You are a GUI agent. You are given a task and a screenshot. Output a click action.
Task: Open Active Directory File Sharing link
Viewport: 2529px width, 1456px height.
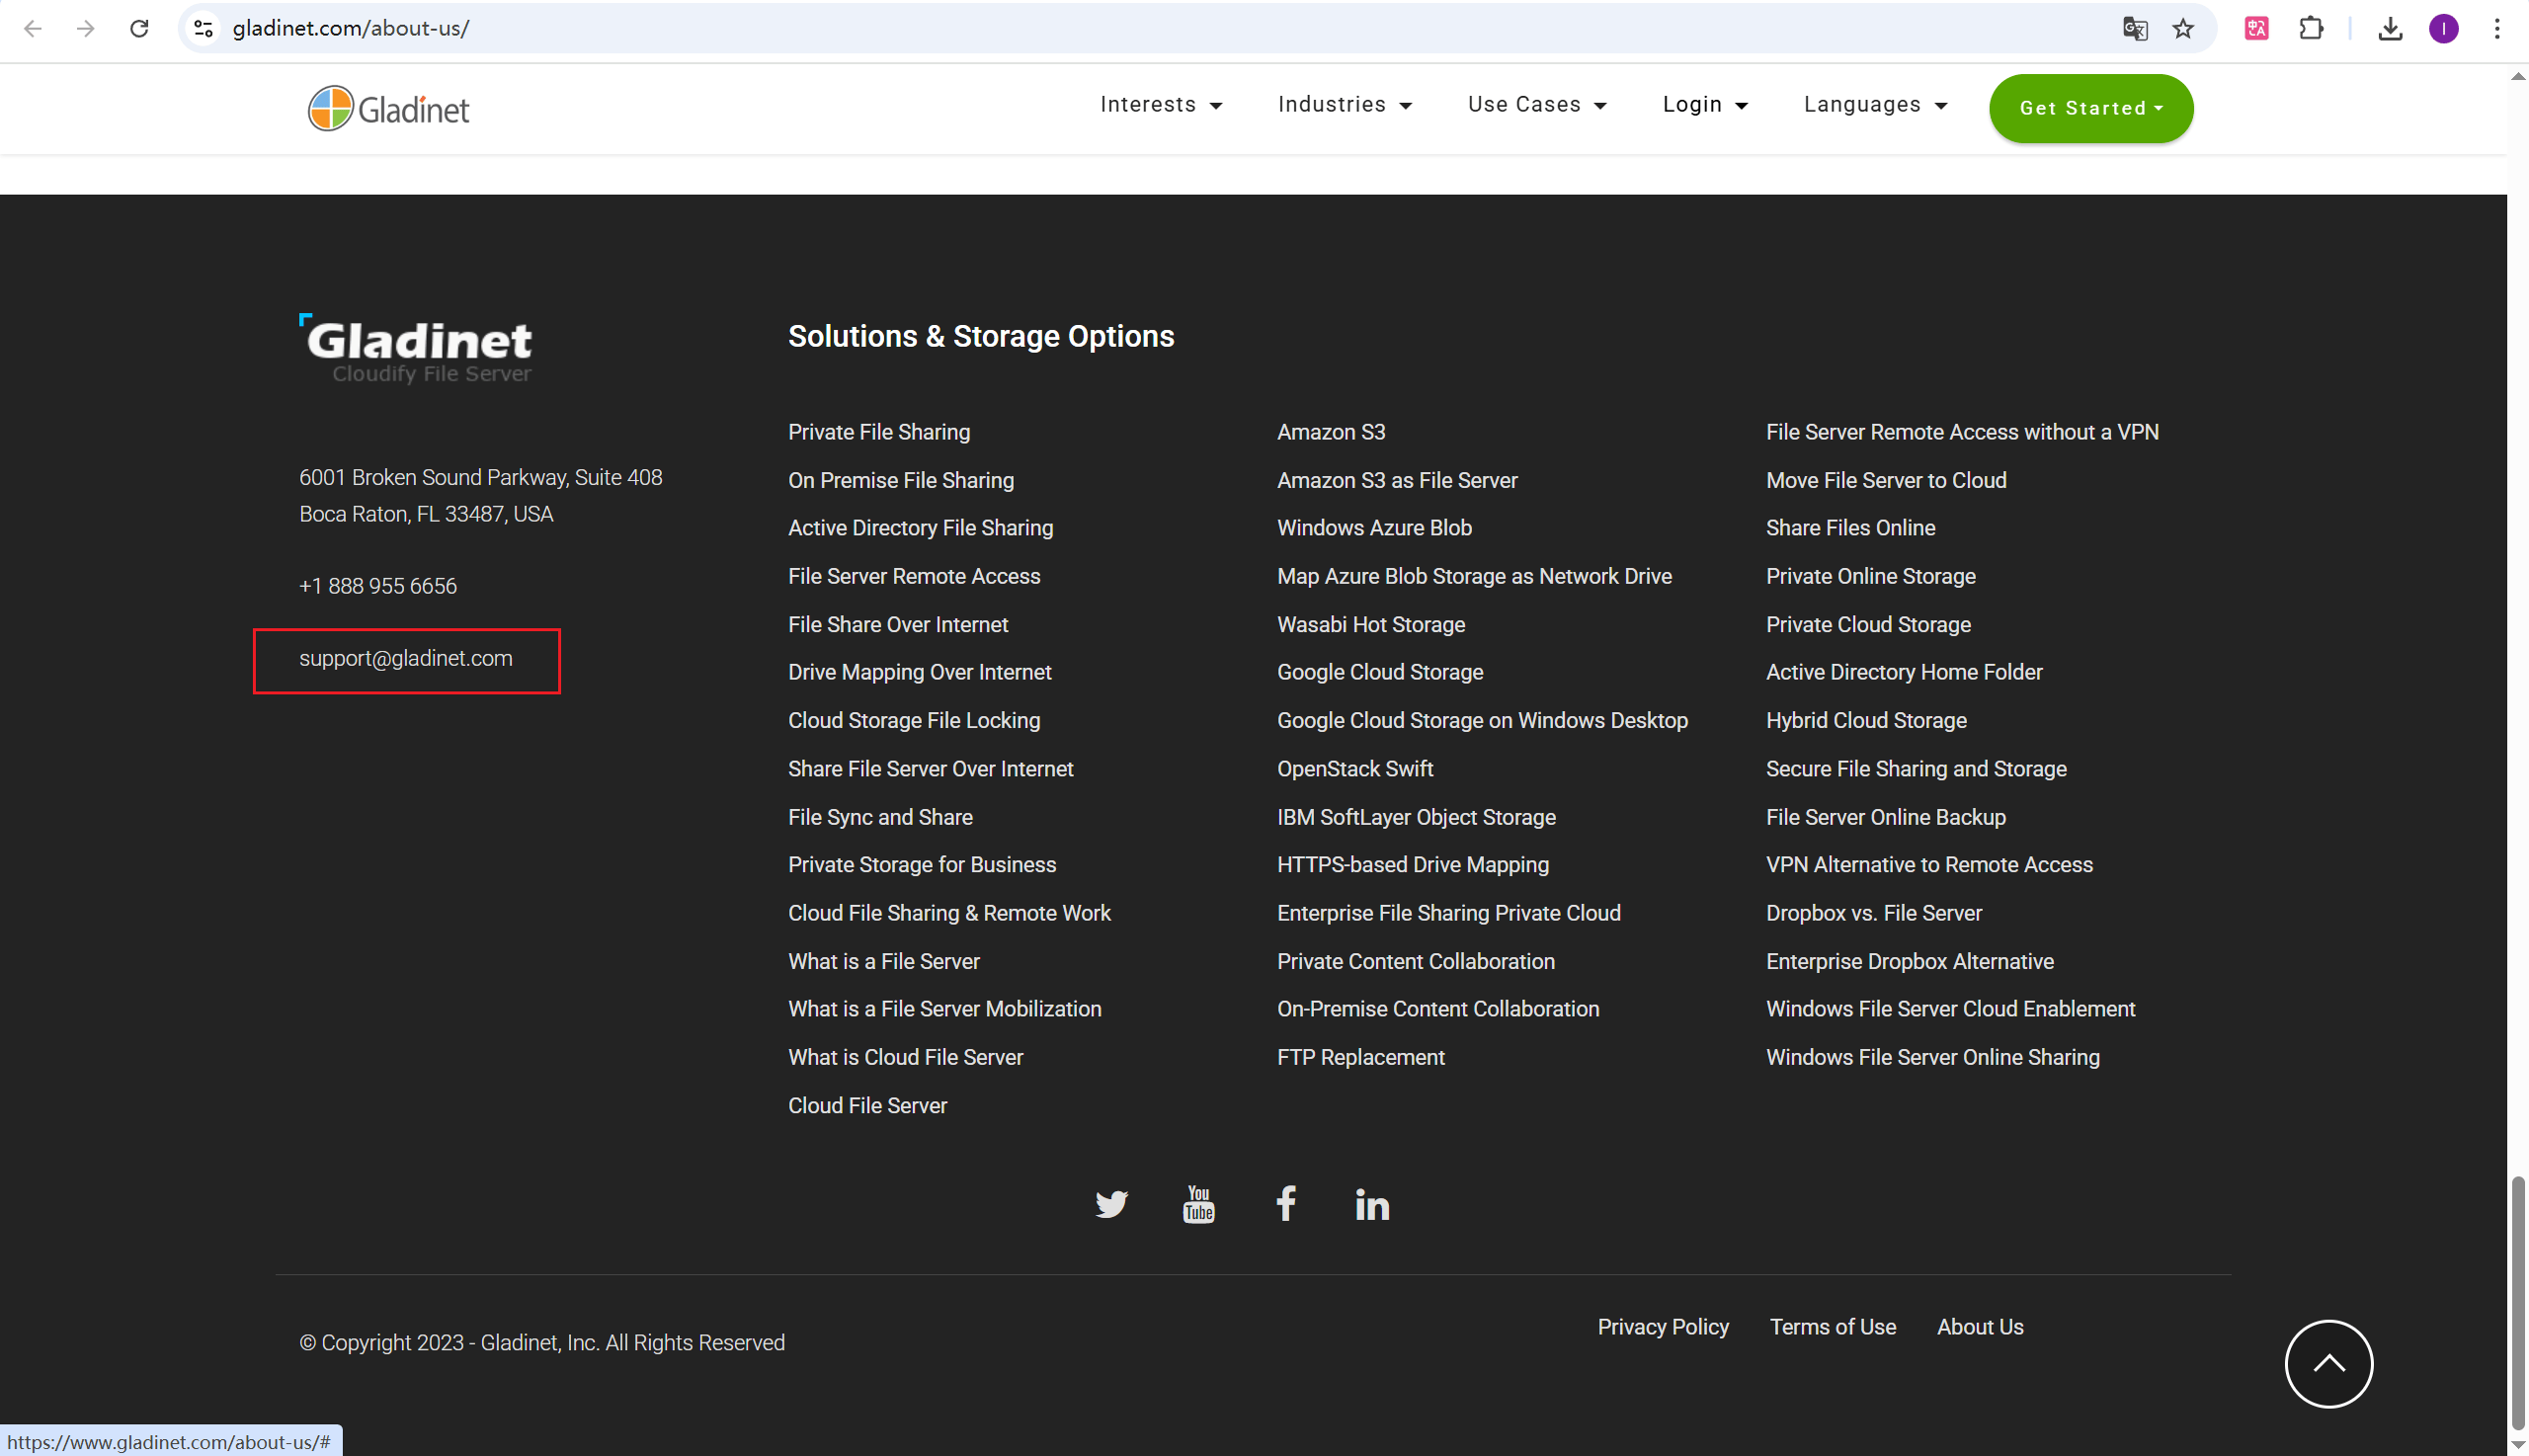[x=921, y=528]
